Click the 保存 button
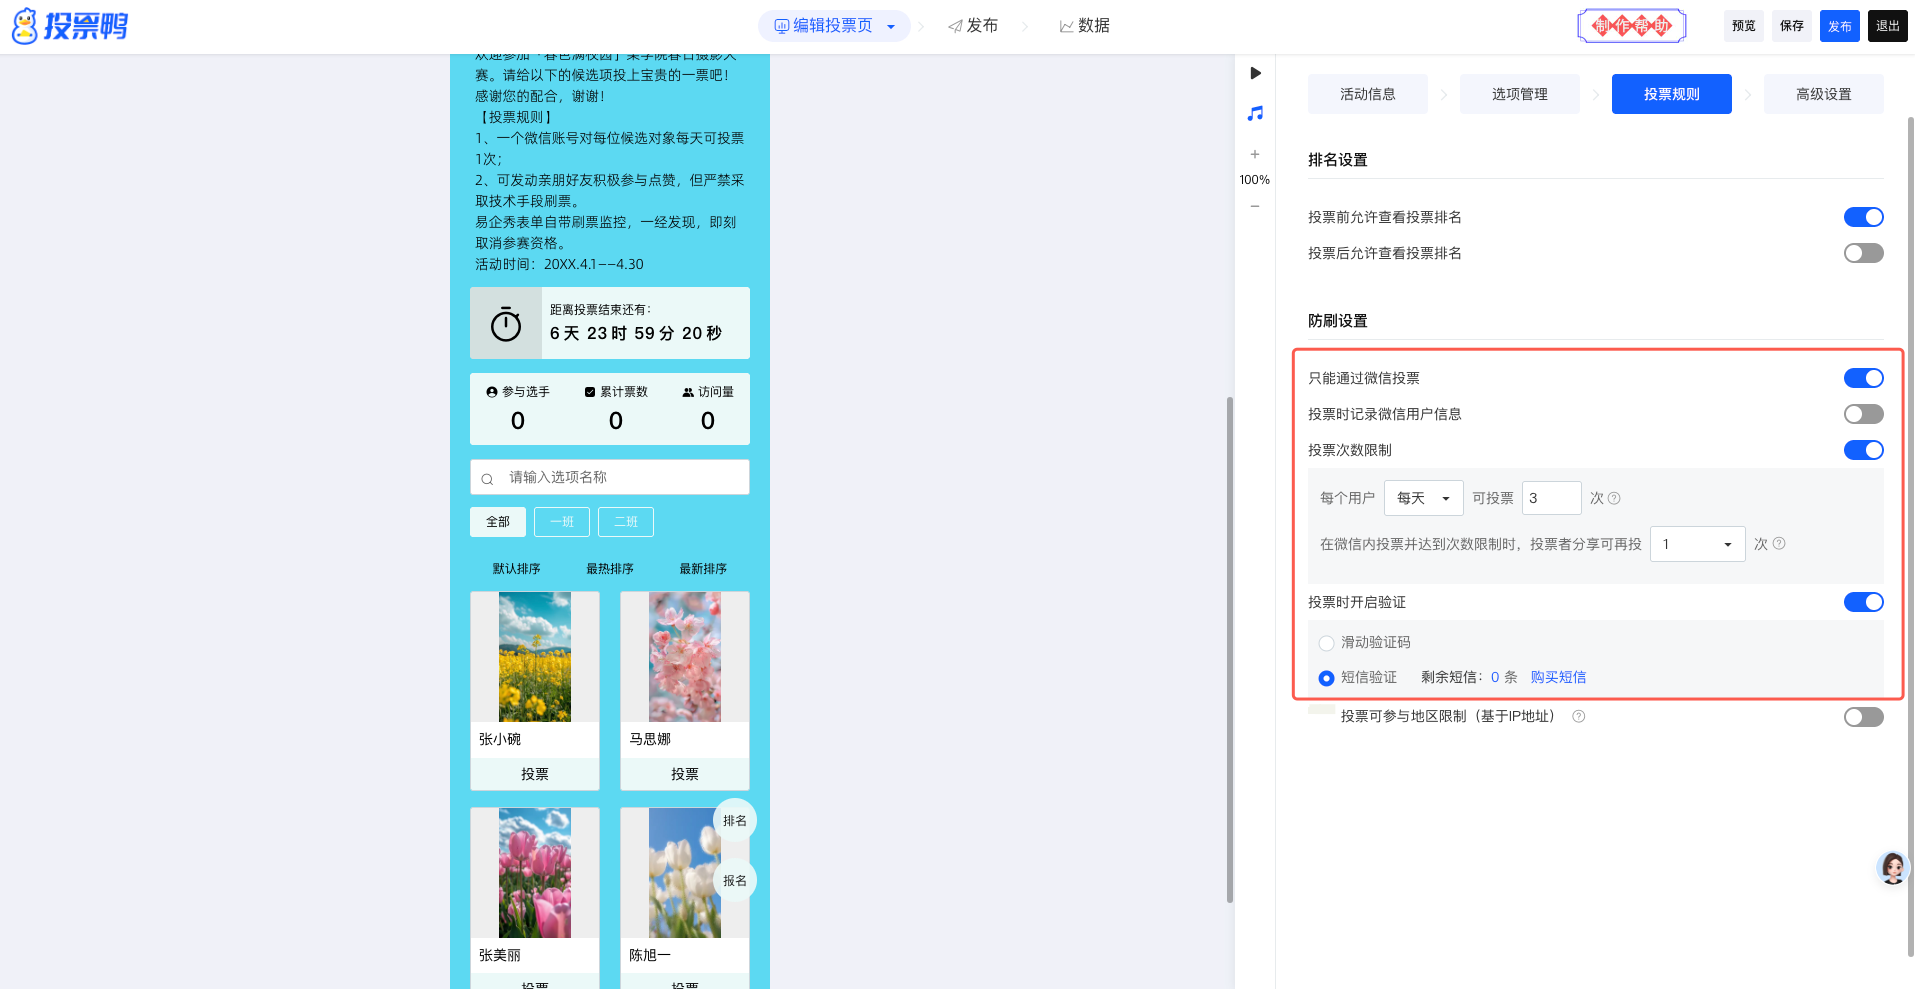 [1791, 26]
